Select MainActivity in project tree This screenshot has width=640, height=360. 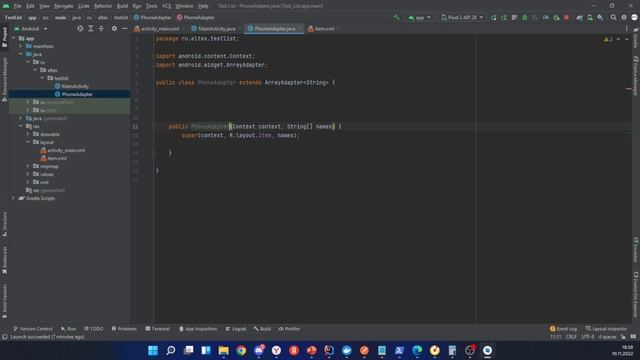pyautogui.click(x=72, y=86)
